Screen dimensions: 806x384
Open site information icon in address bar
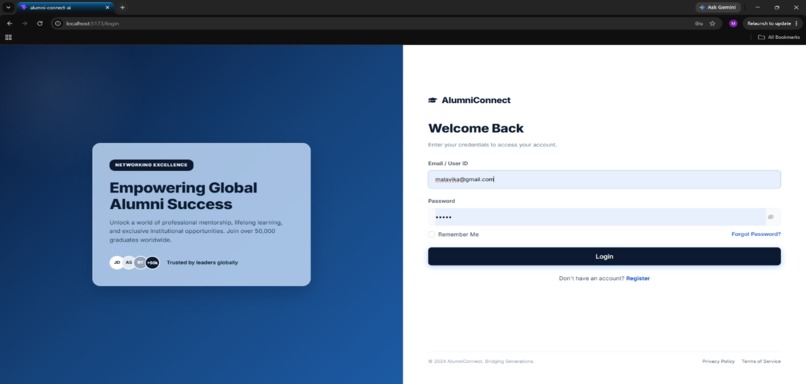(x=58, y=24)
